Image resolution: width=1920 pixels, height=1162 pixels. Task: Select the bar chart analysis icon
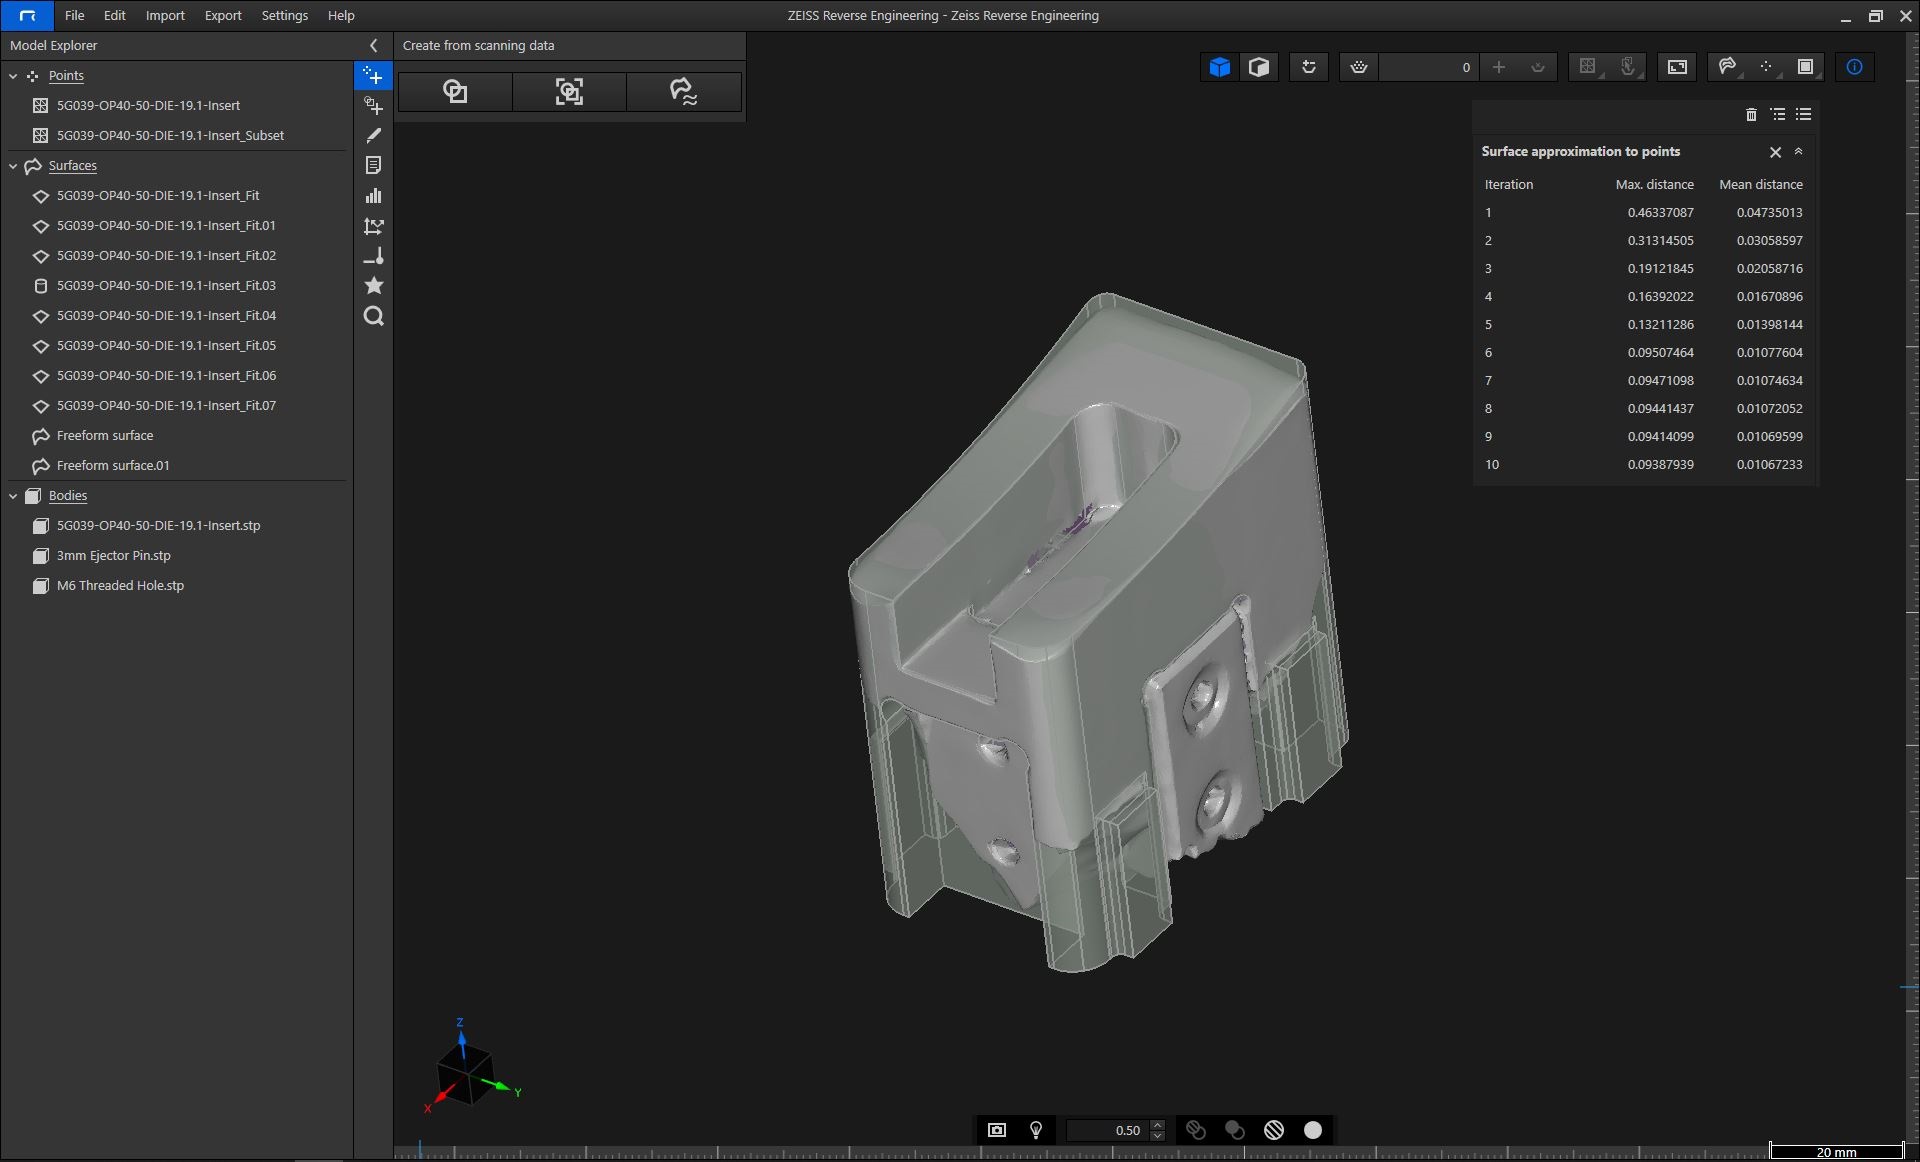tap(374, 196)
